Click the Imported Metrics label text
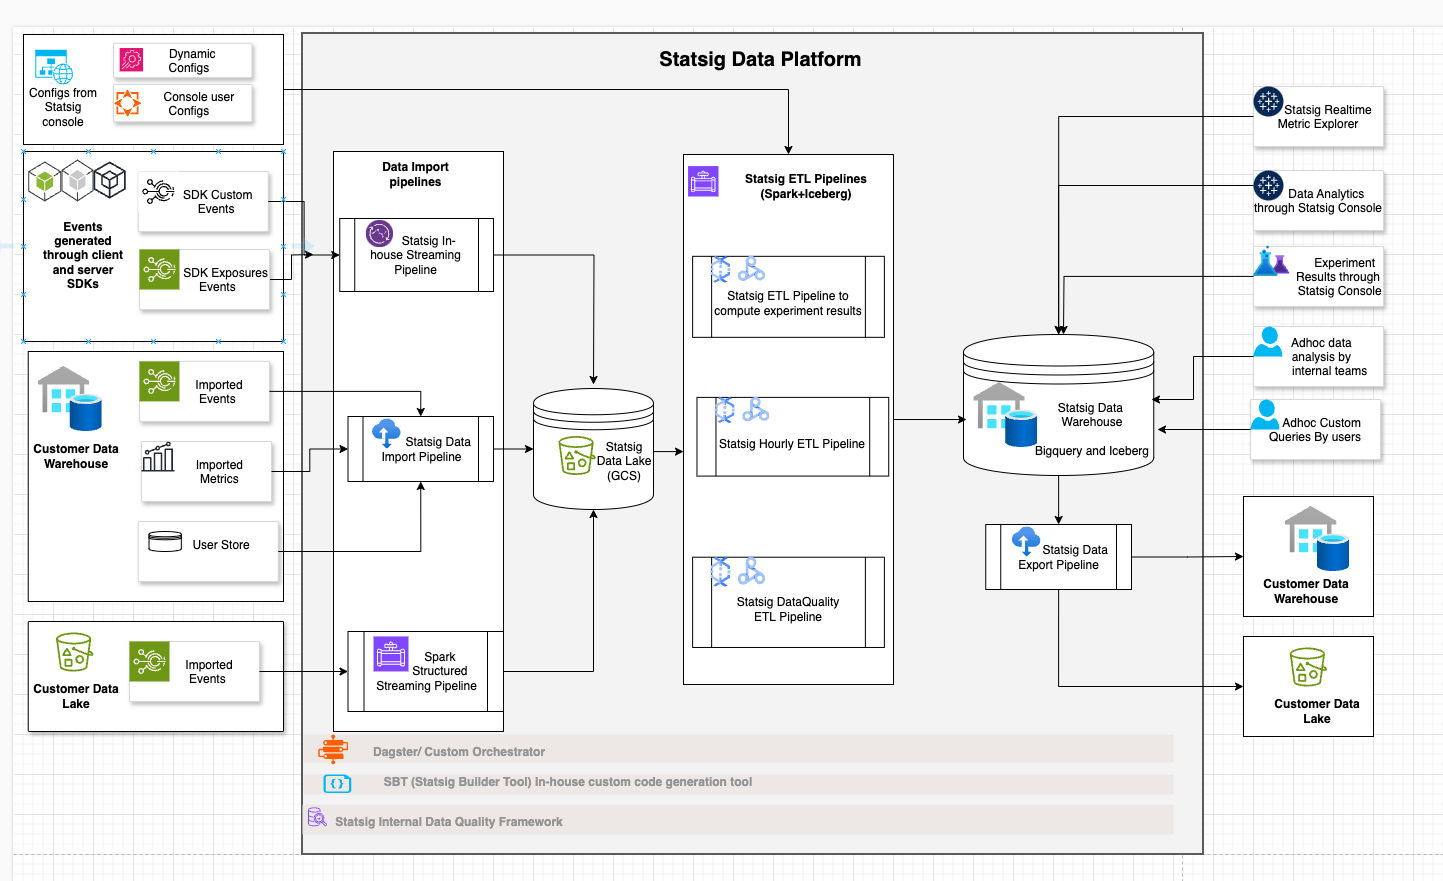 click(219, 472)
